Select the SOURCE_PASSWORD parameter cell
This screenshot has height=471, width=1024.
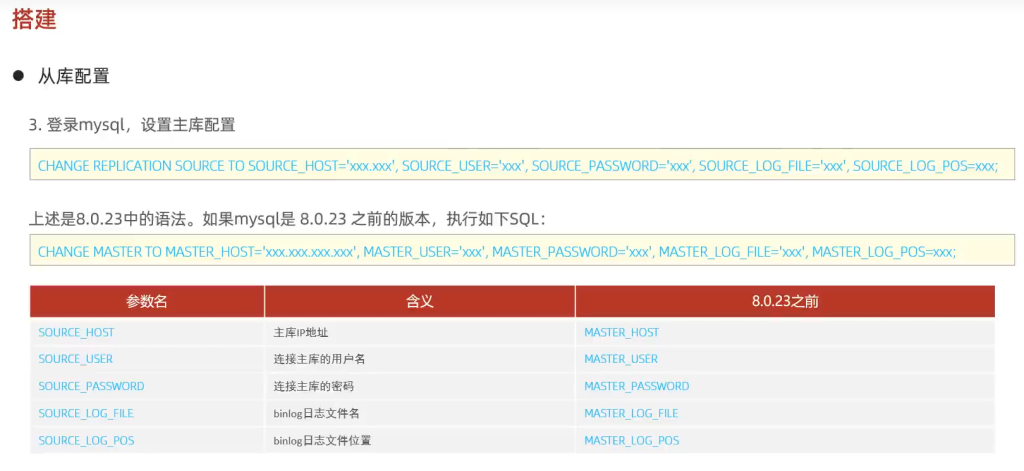click(x=91, y=386)
